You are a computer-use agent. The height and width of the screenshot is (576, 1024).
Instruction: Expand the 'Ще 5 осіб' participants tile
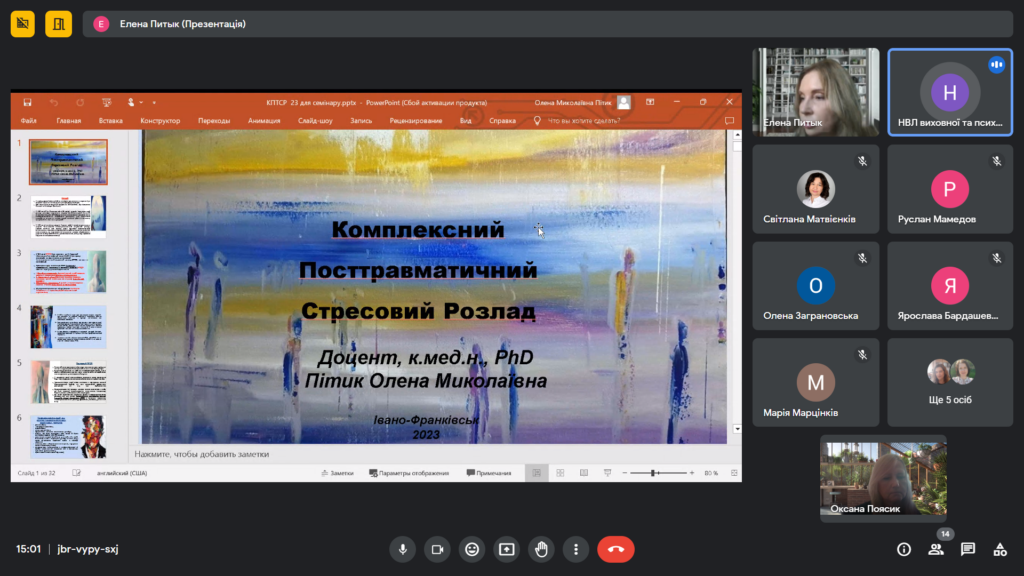click(x=950, y=383)
